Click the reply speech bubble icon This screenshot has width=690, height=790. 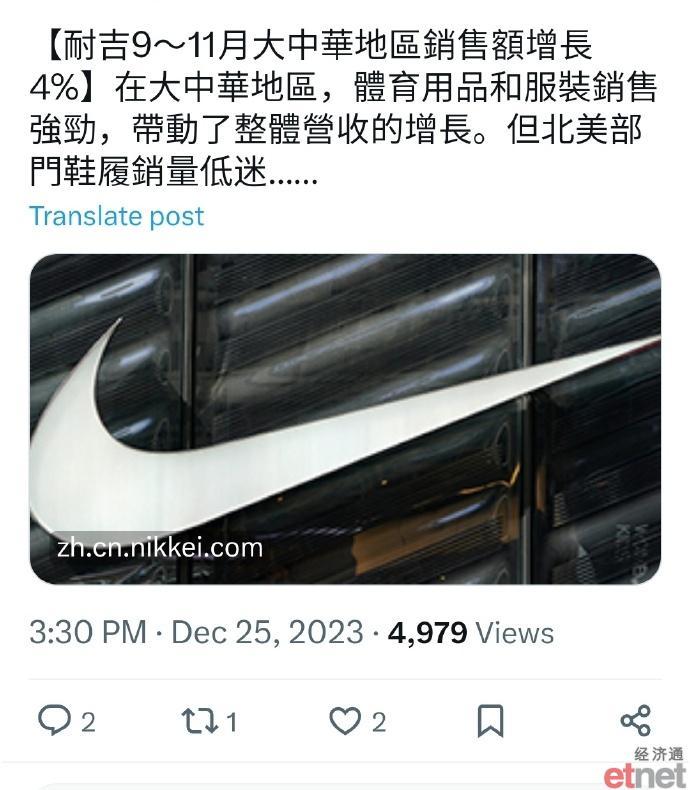pos(54,720)
